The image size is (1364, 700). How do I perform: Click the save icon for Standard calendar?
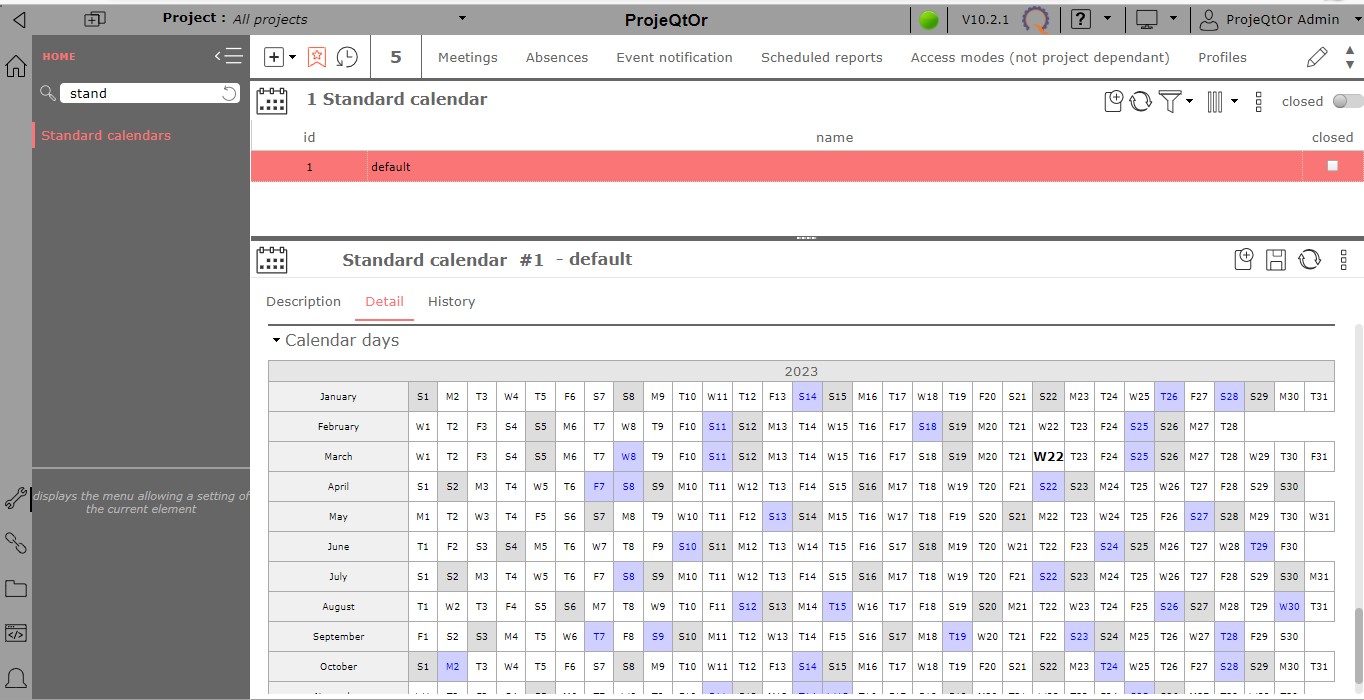(1276, 260)
